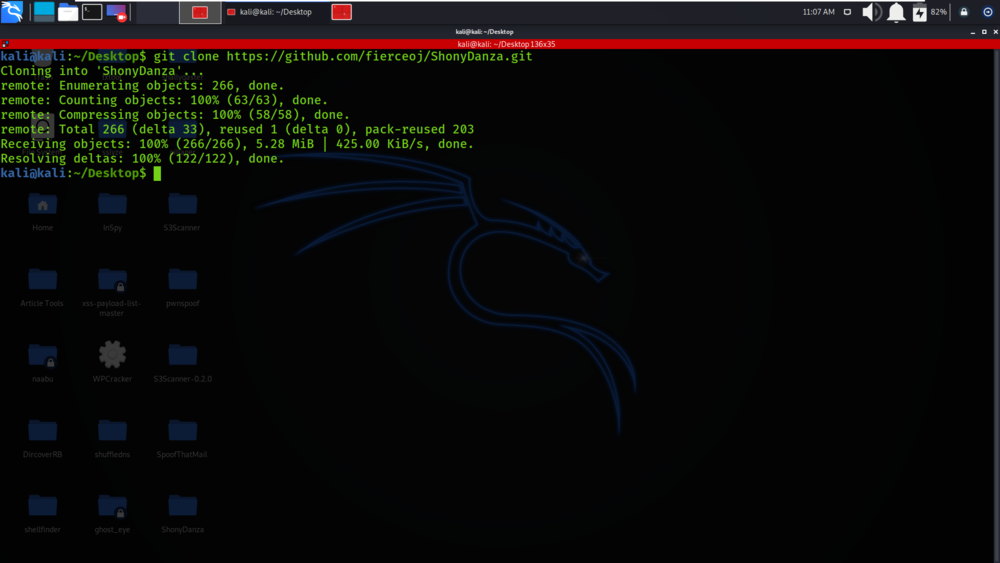Close the terminal window
Image resolution: width=1000 pixels, height=563 pixels.
coord(995,32)
